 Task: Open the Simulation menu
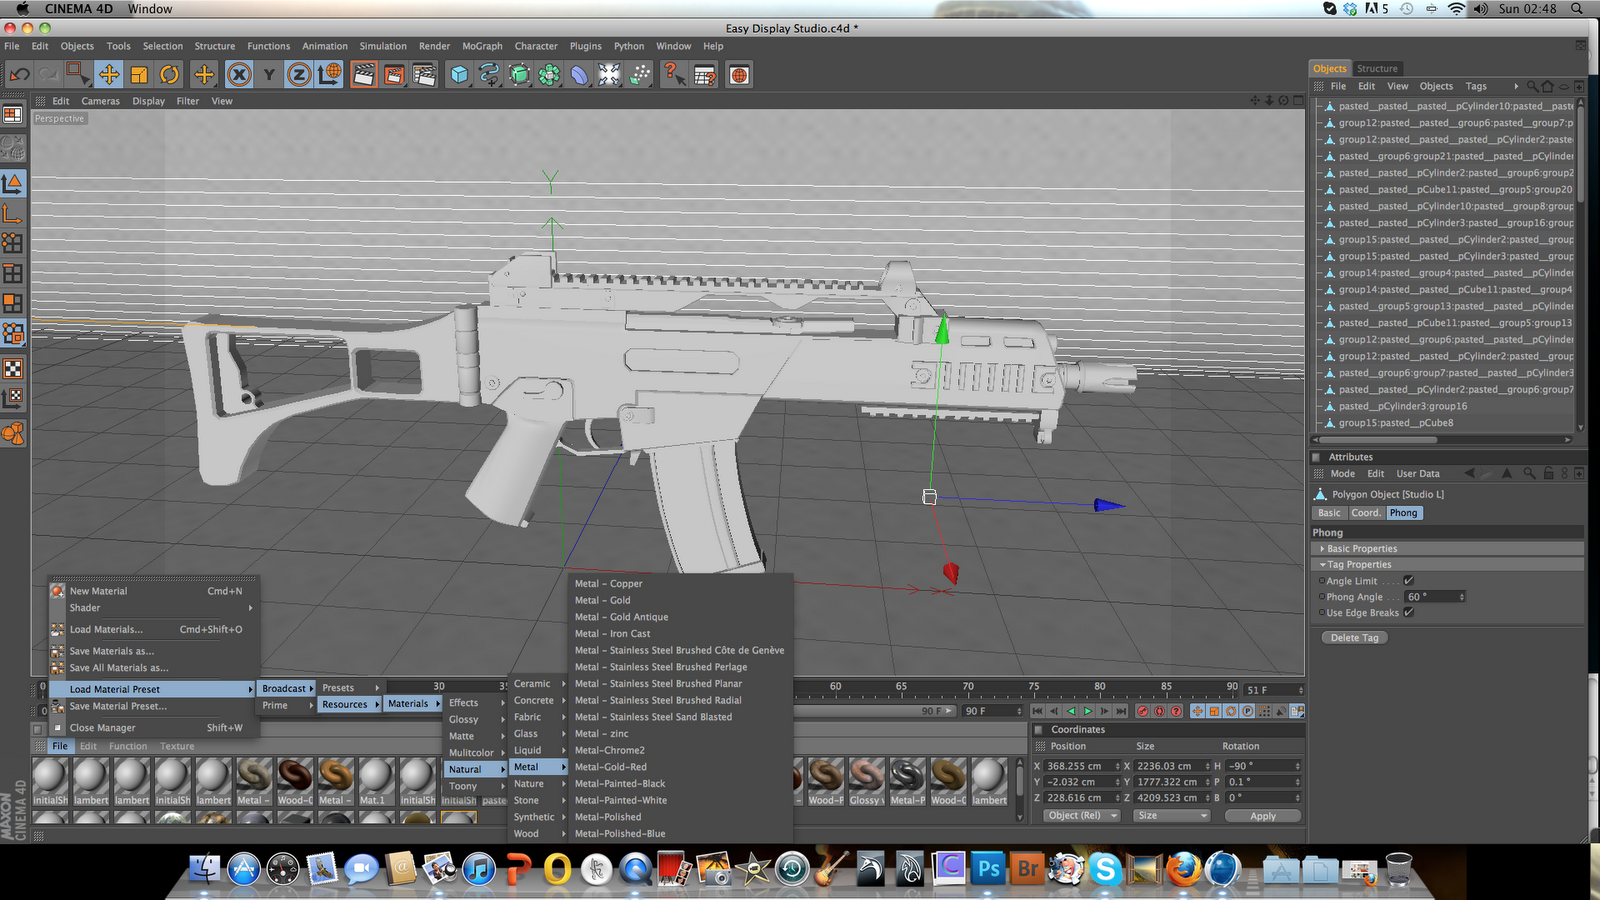tap(383, 46)
